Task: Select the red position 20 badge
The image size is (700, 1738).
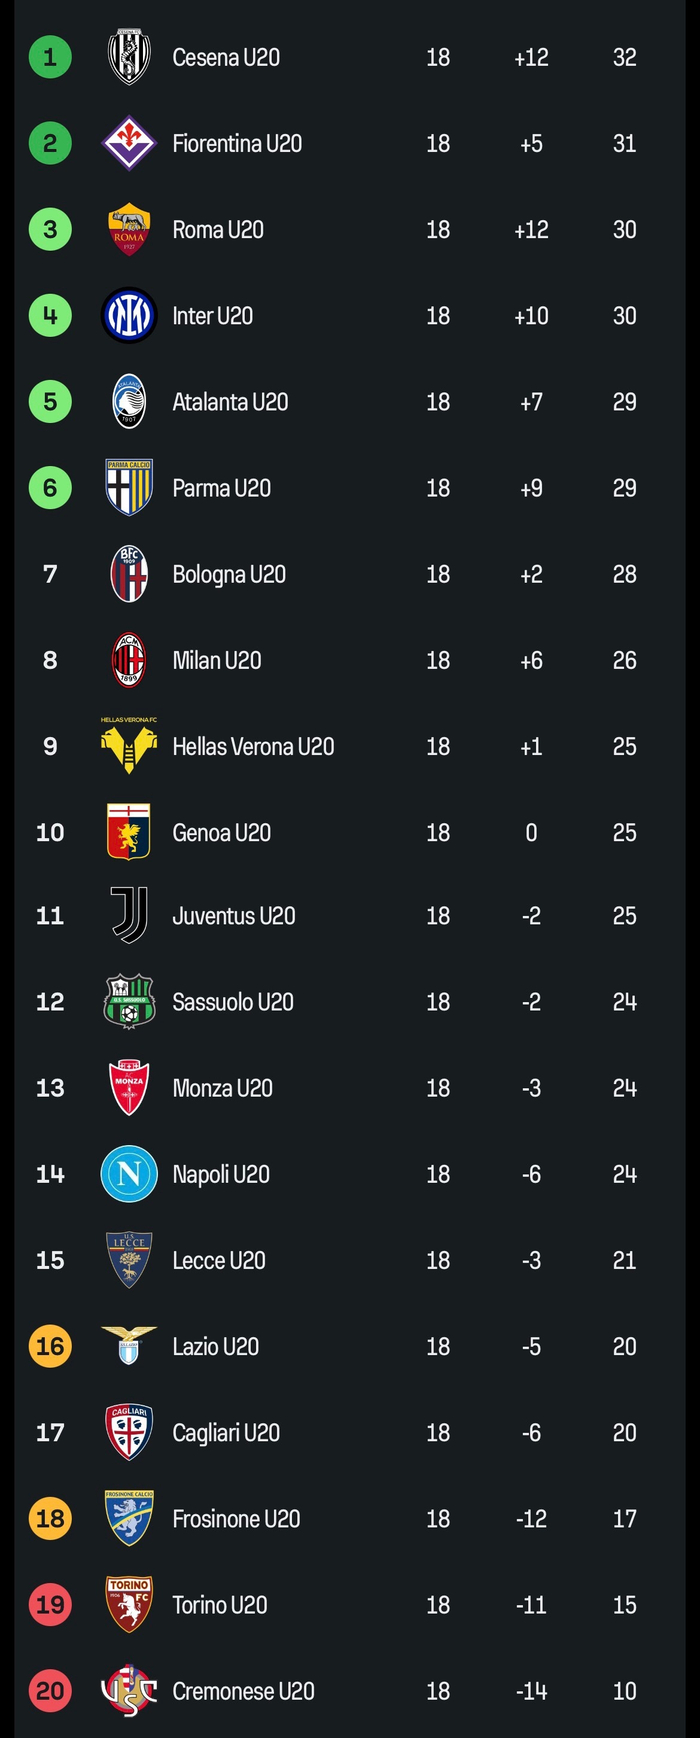Action: pyautogui.click(x=50, y=1691)
